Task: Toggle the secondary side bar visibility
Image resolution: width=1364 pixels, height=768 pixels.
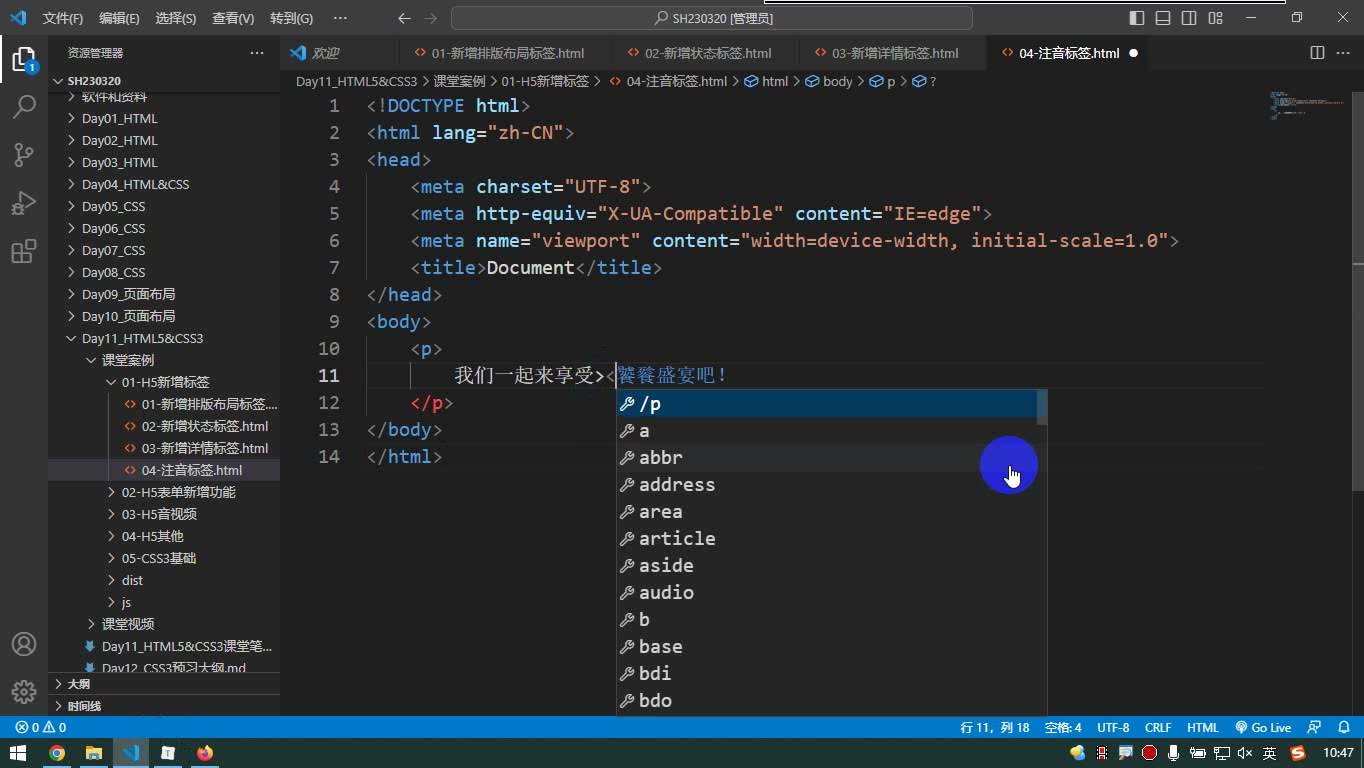Action: pyautogui.click(x=1189, y=18)
